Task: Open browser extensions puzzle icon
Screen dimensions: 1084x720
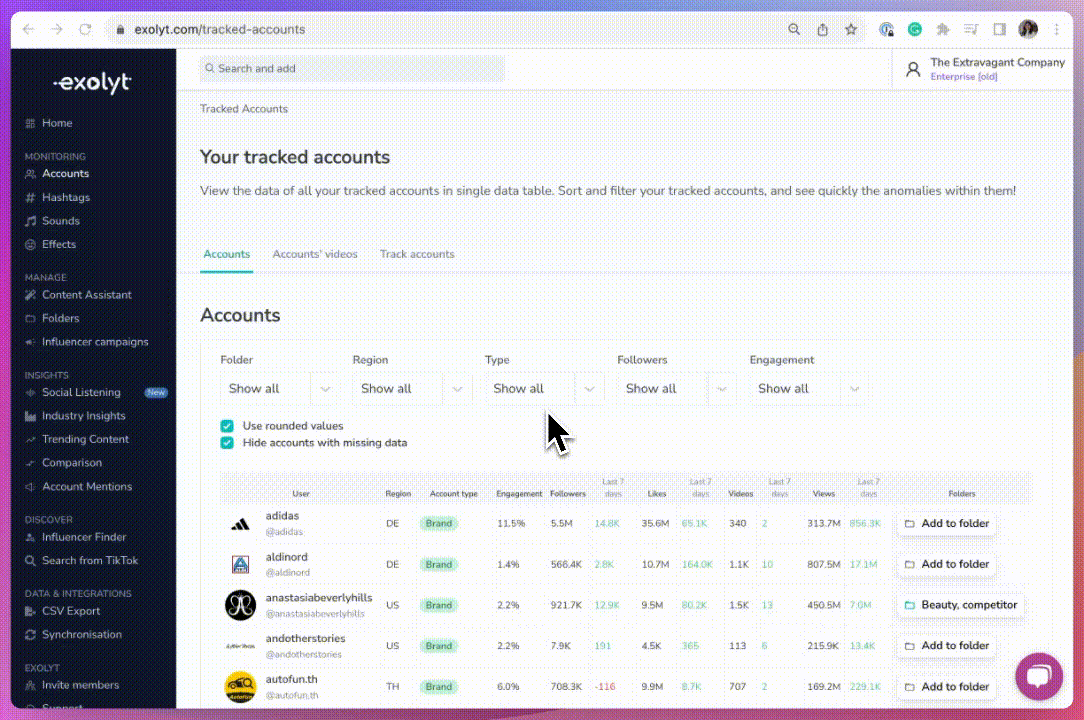Action: pyautogui.click(x=942, y=29)
